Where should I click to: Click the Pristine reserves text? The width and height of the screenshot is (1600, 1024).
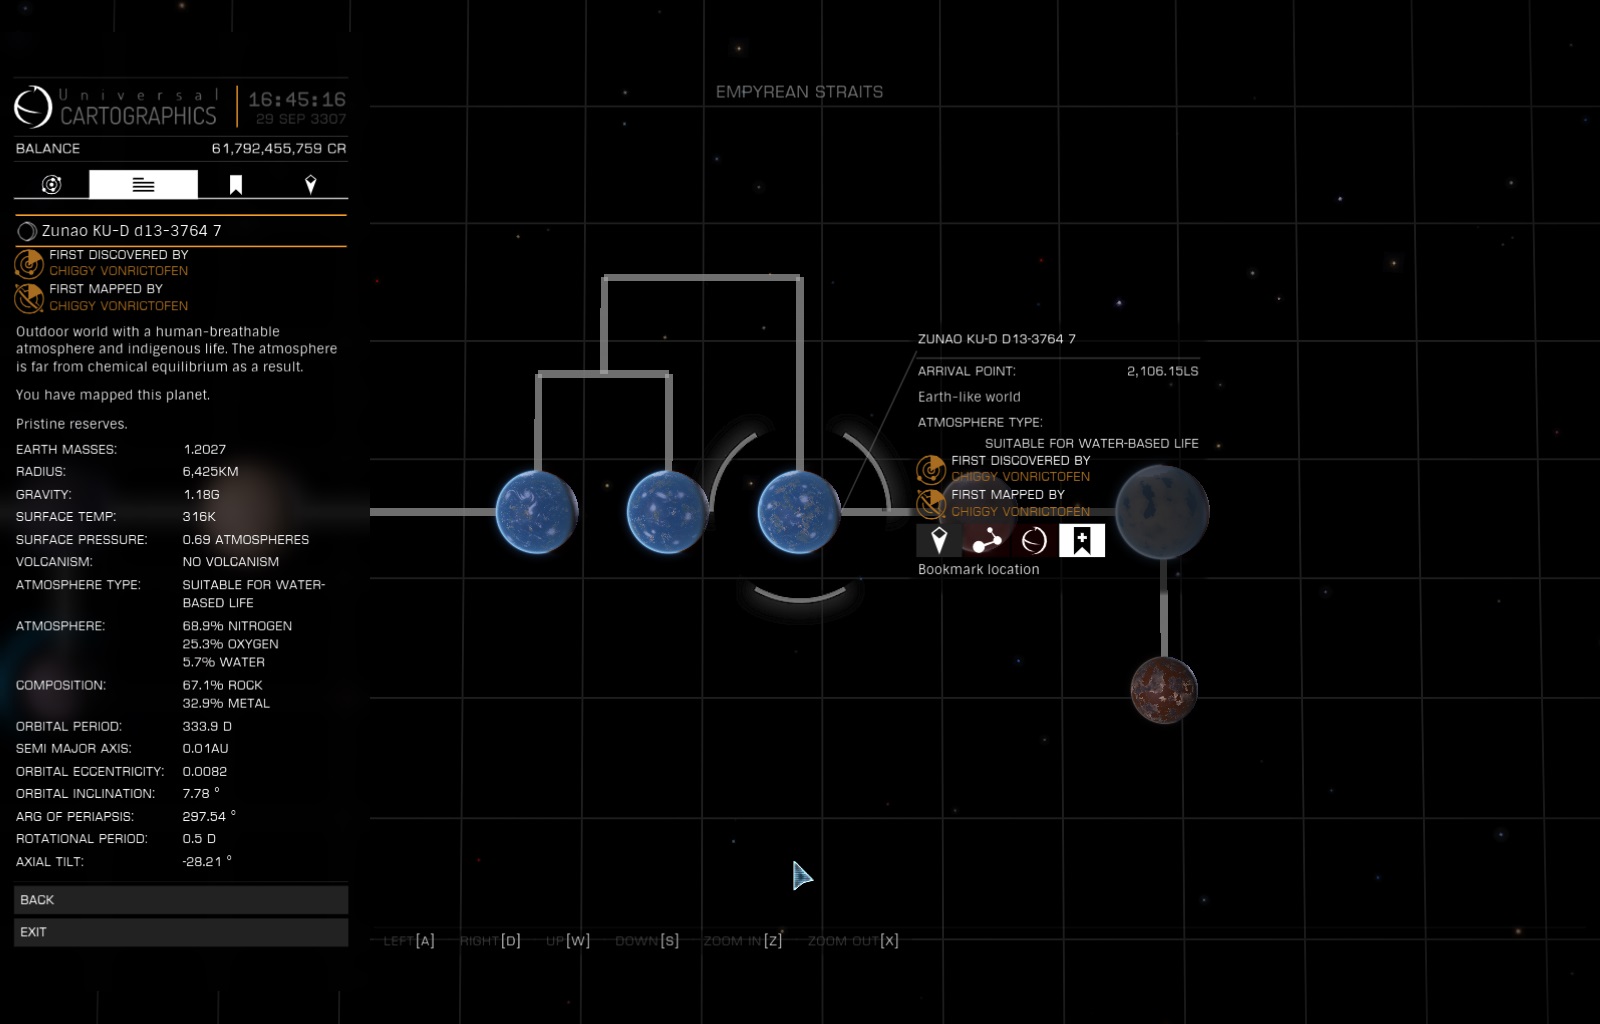coord(72,424)
